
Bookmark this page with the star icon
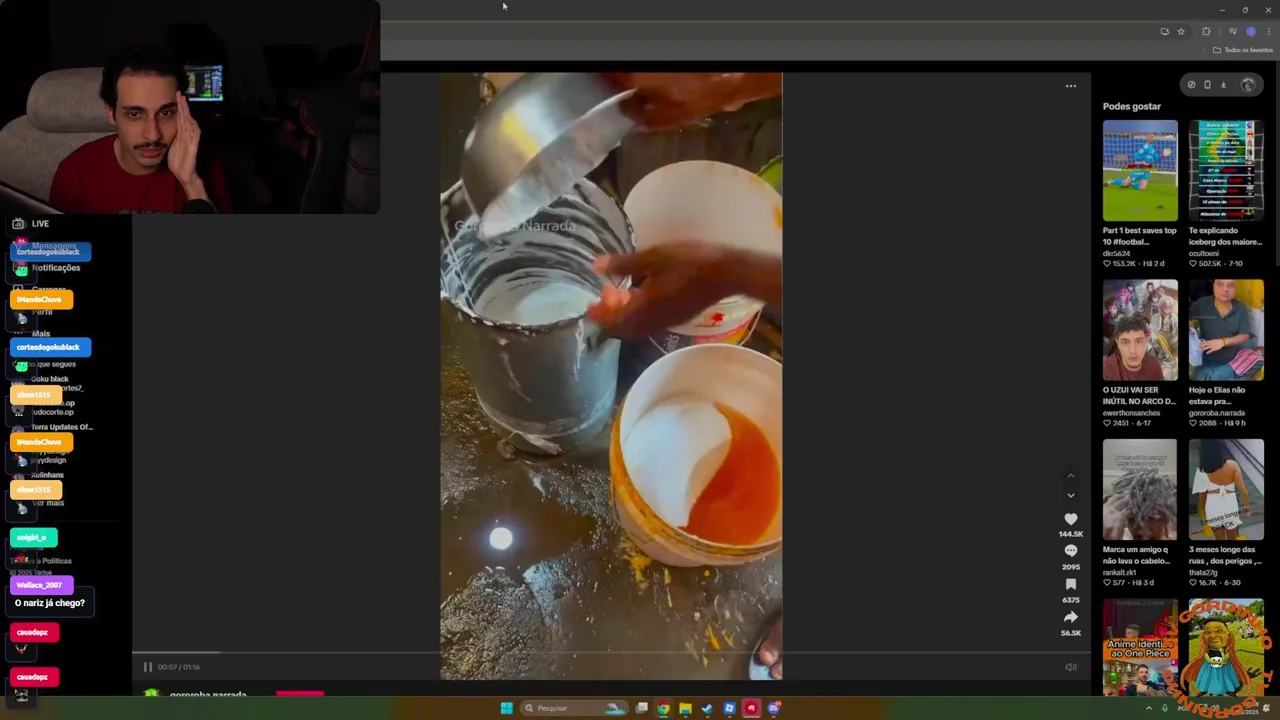click(x=1181, y=32)
